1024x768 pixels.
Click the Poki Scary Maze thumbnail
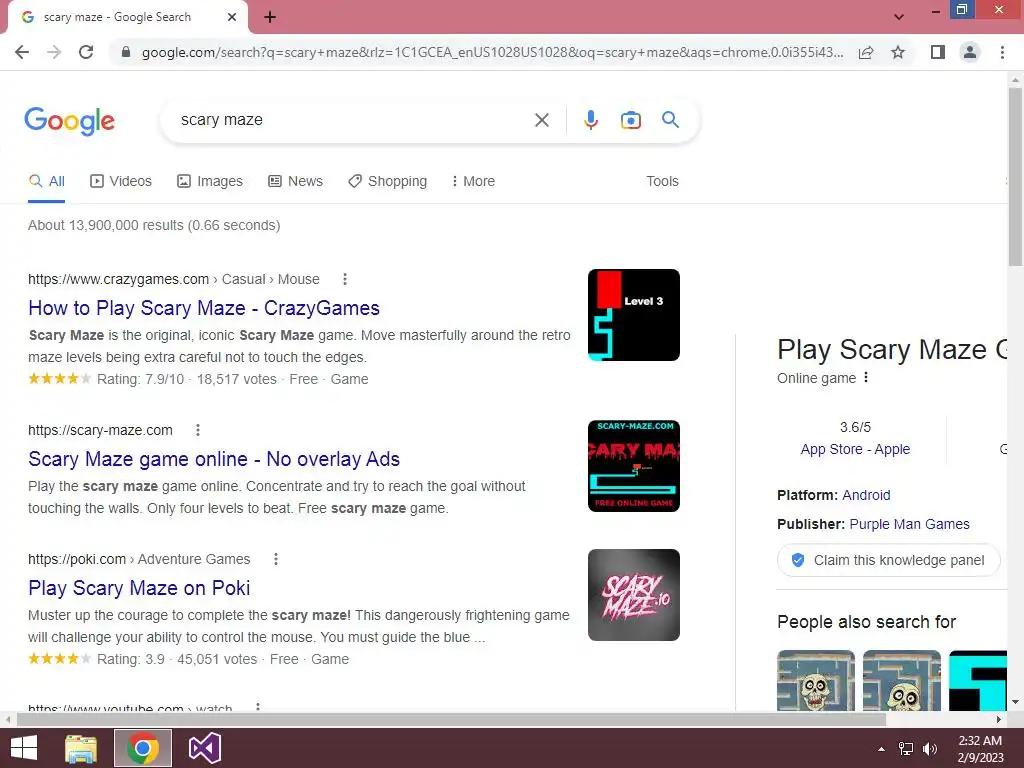[x=633, y=595]
